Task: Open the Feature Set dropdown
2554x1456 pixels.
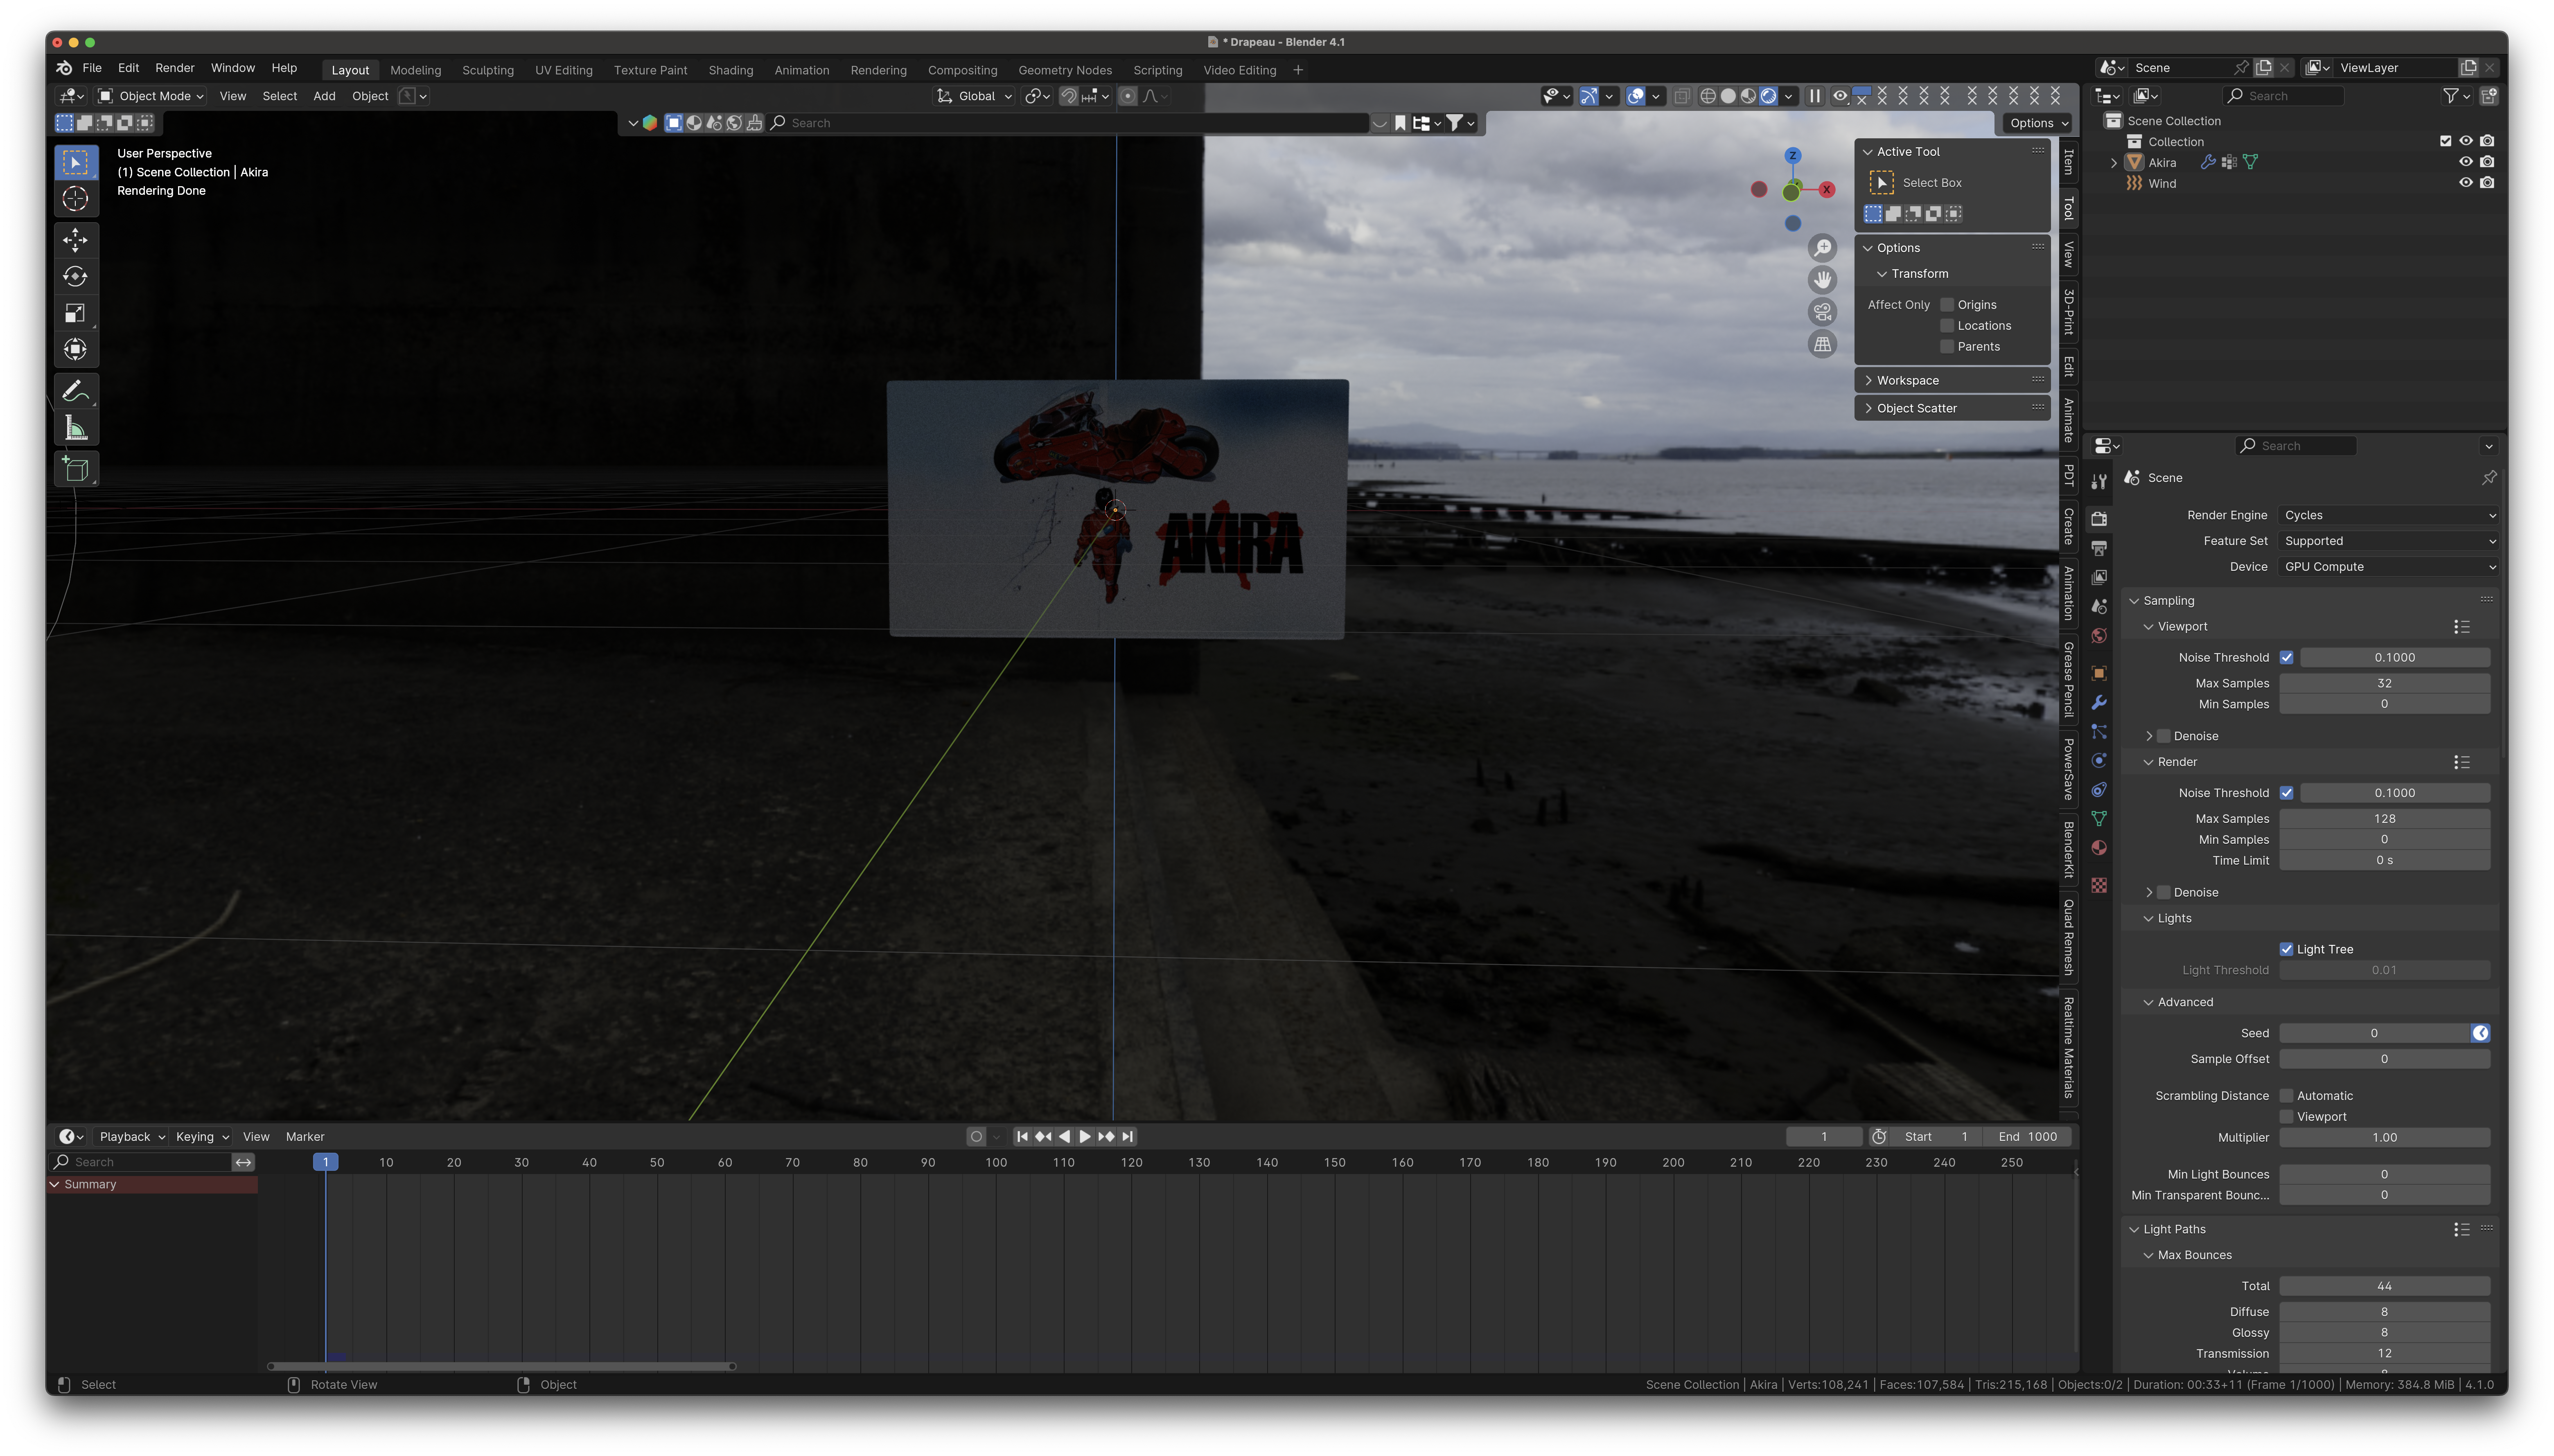Action: (x=2389, y=541)
